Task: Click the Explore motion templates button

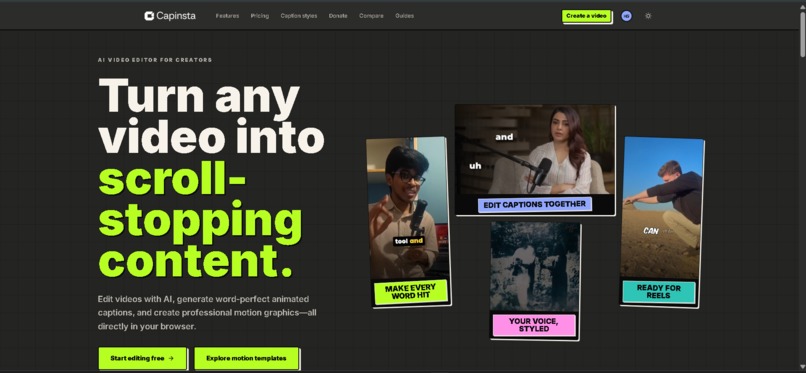Action: [246, 358]
